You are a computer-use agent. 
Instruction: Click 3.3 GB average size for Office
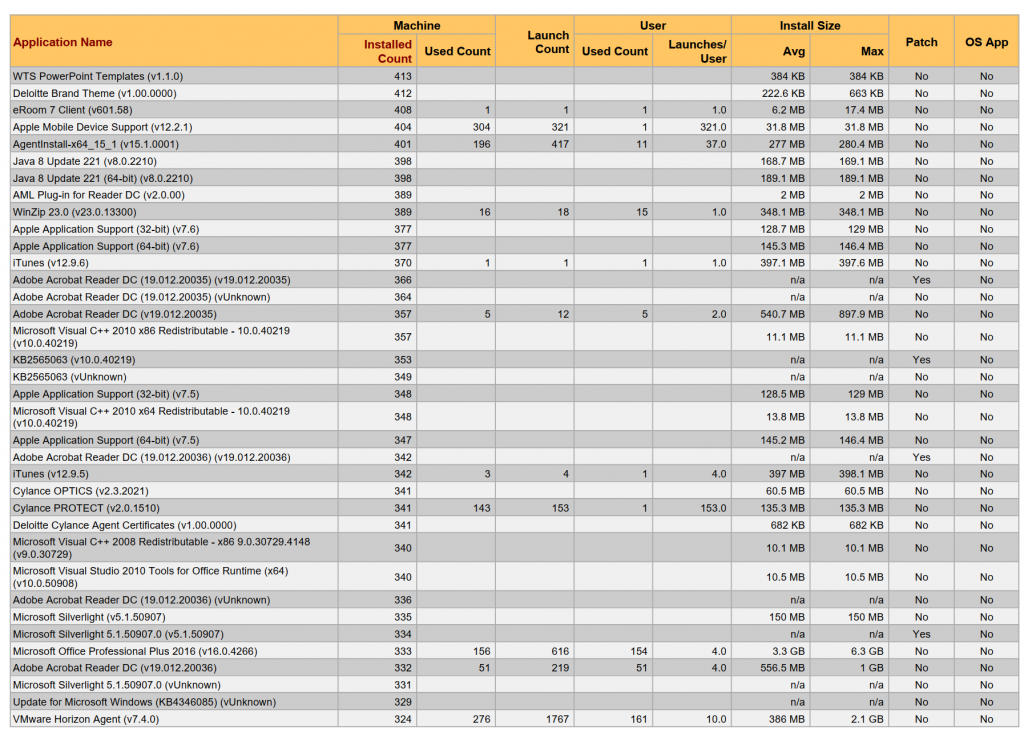788,651
